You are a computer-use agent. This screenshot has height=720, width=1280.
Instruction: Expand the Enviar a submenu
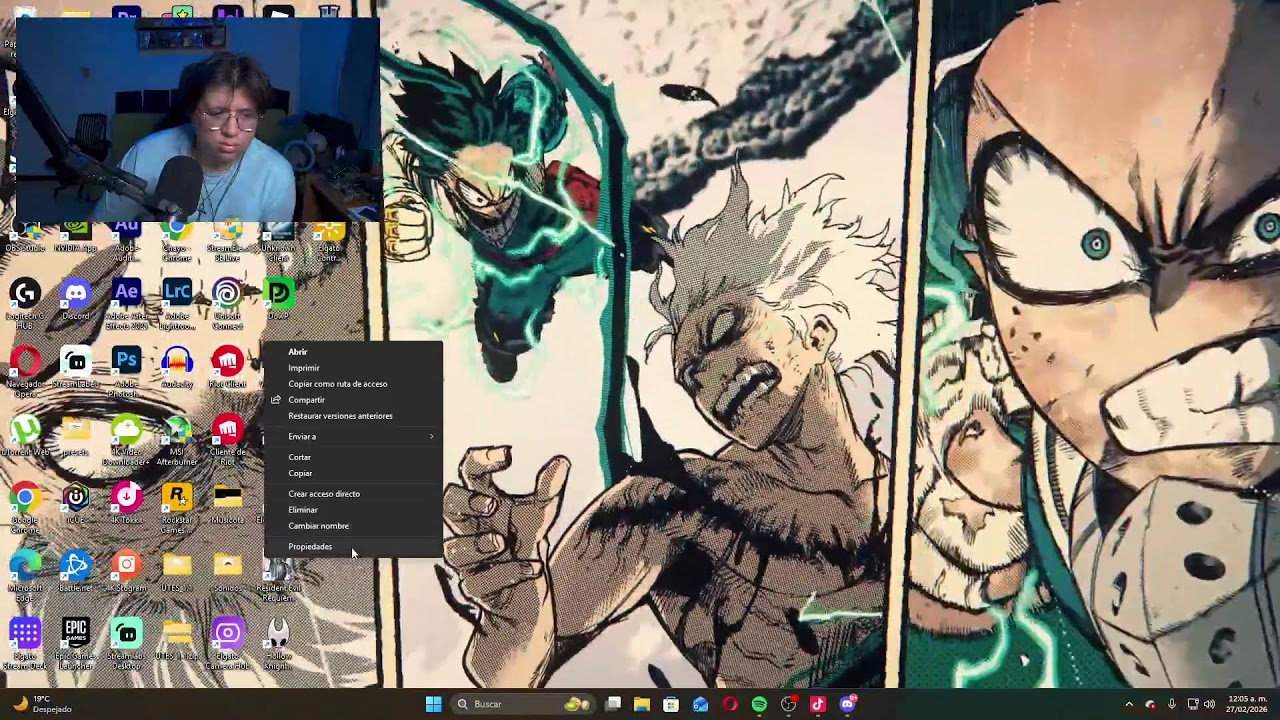pyautogui.click(x=353, y=437)
